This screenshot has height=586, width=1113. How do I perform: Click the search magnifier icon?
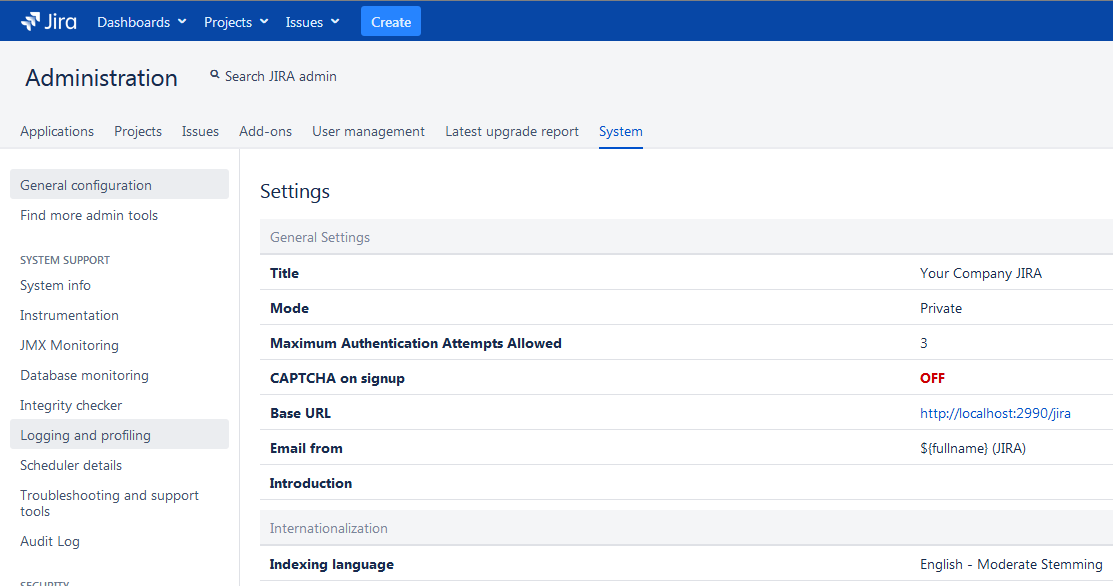pos(214,75)
